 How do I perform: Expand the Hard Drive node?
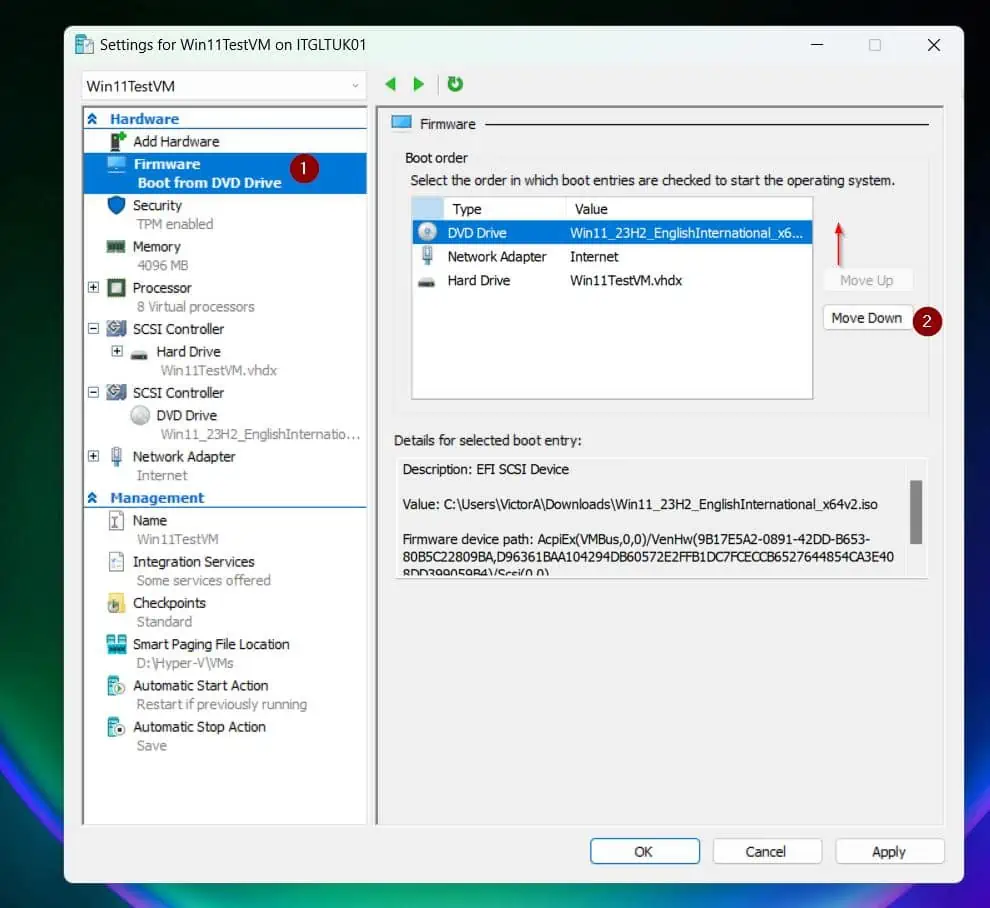point(117,350)
